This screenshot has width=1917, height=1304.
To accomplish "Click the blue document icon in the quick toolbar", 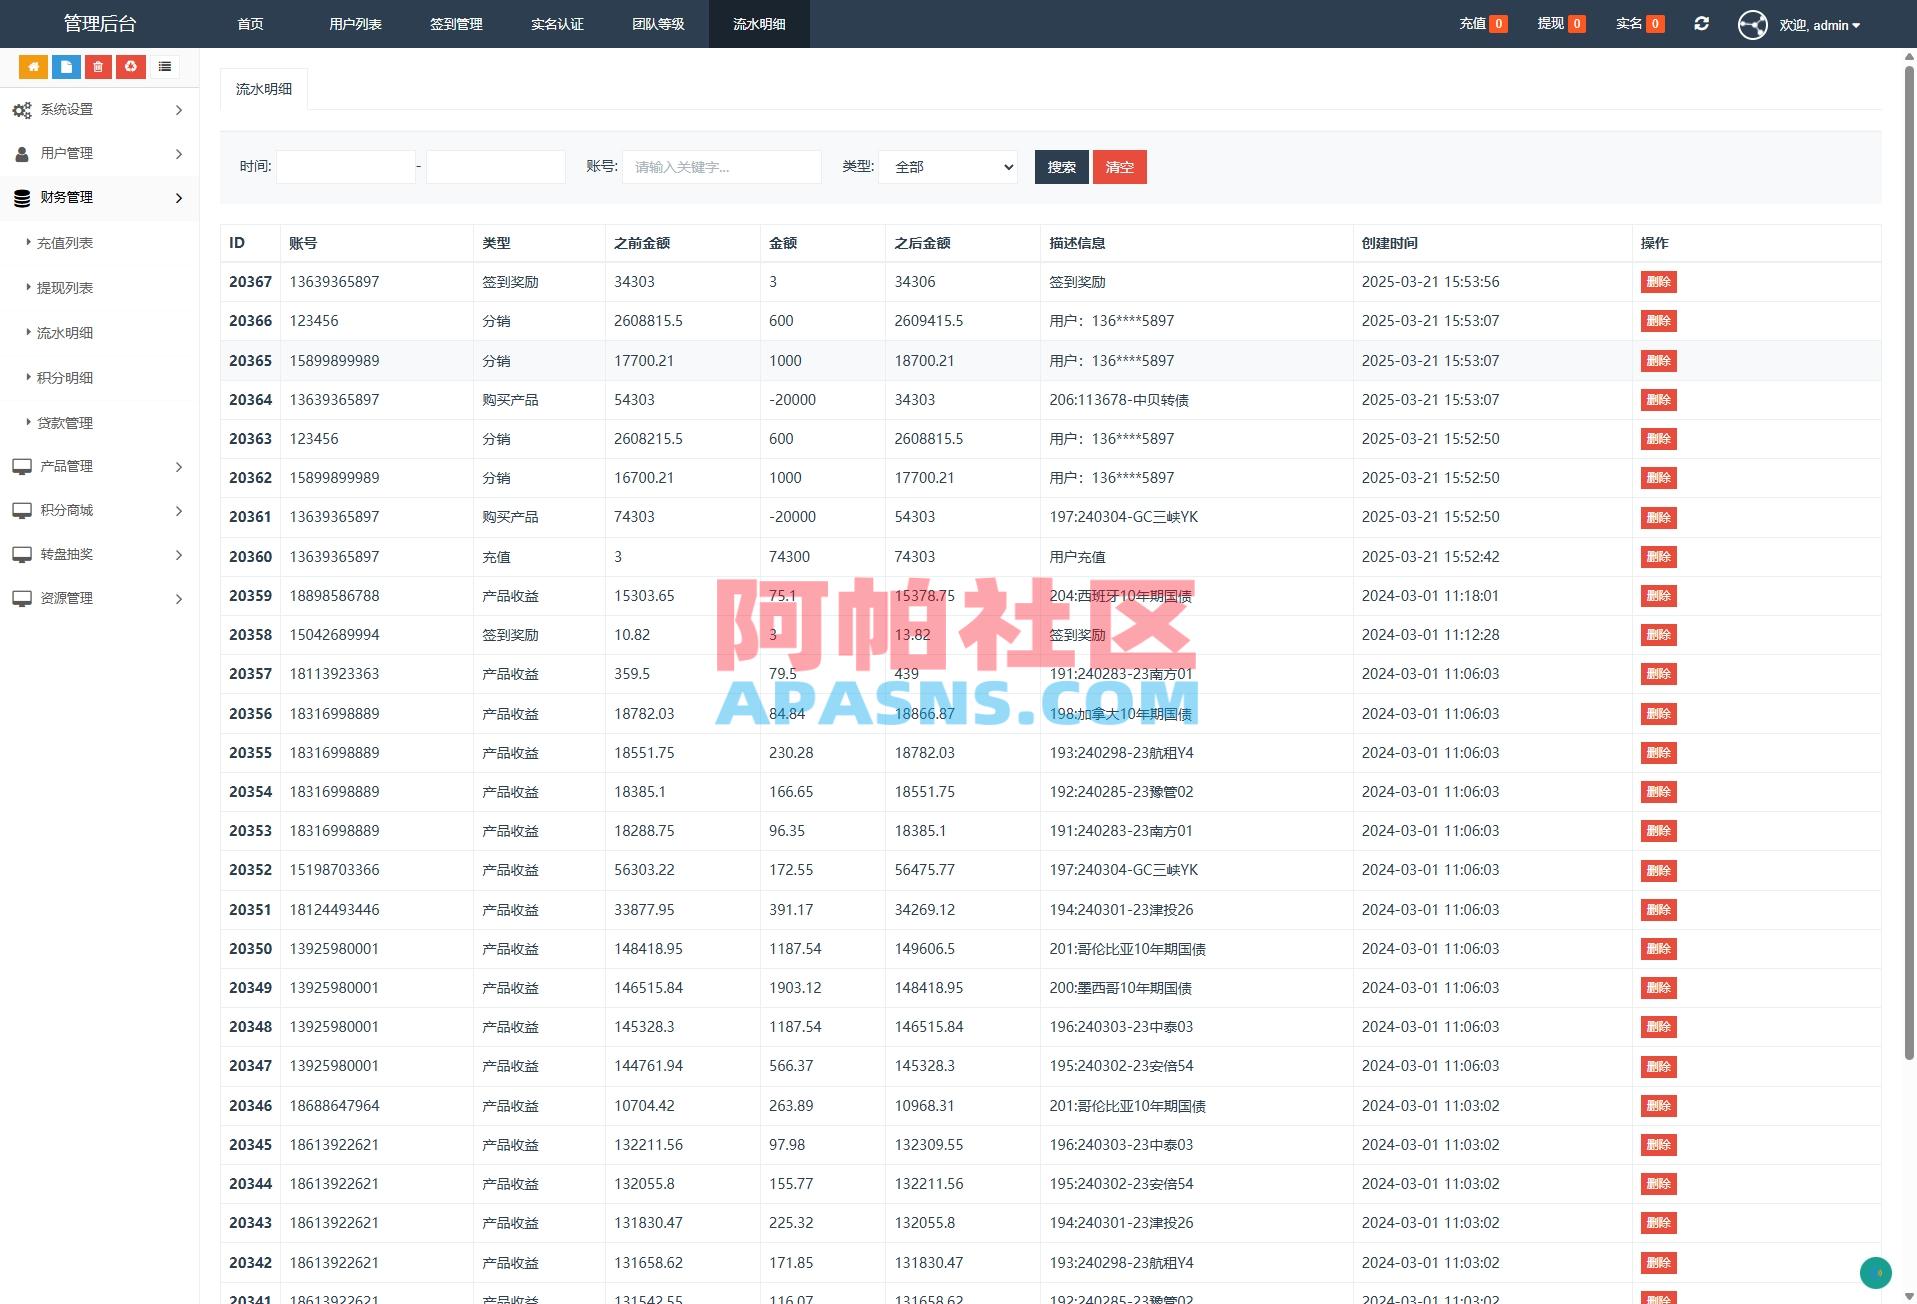I will (65, 66).
